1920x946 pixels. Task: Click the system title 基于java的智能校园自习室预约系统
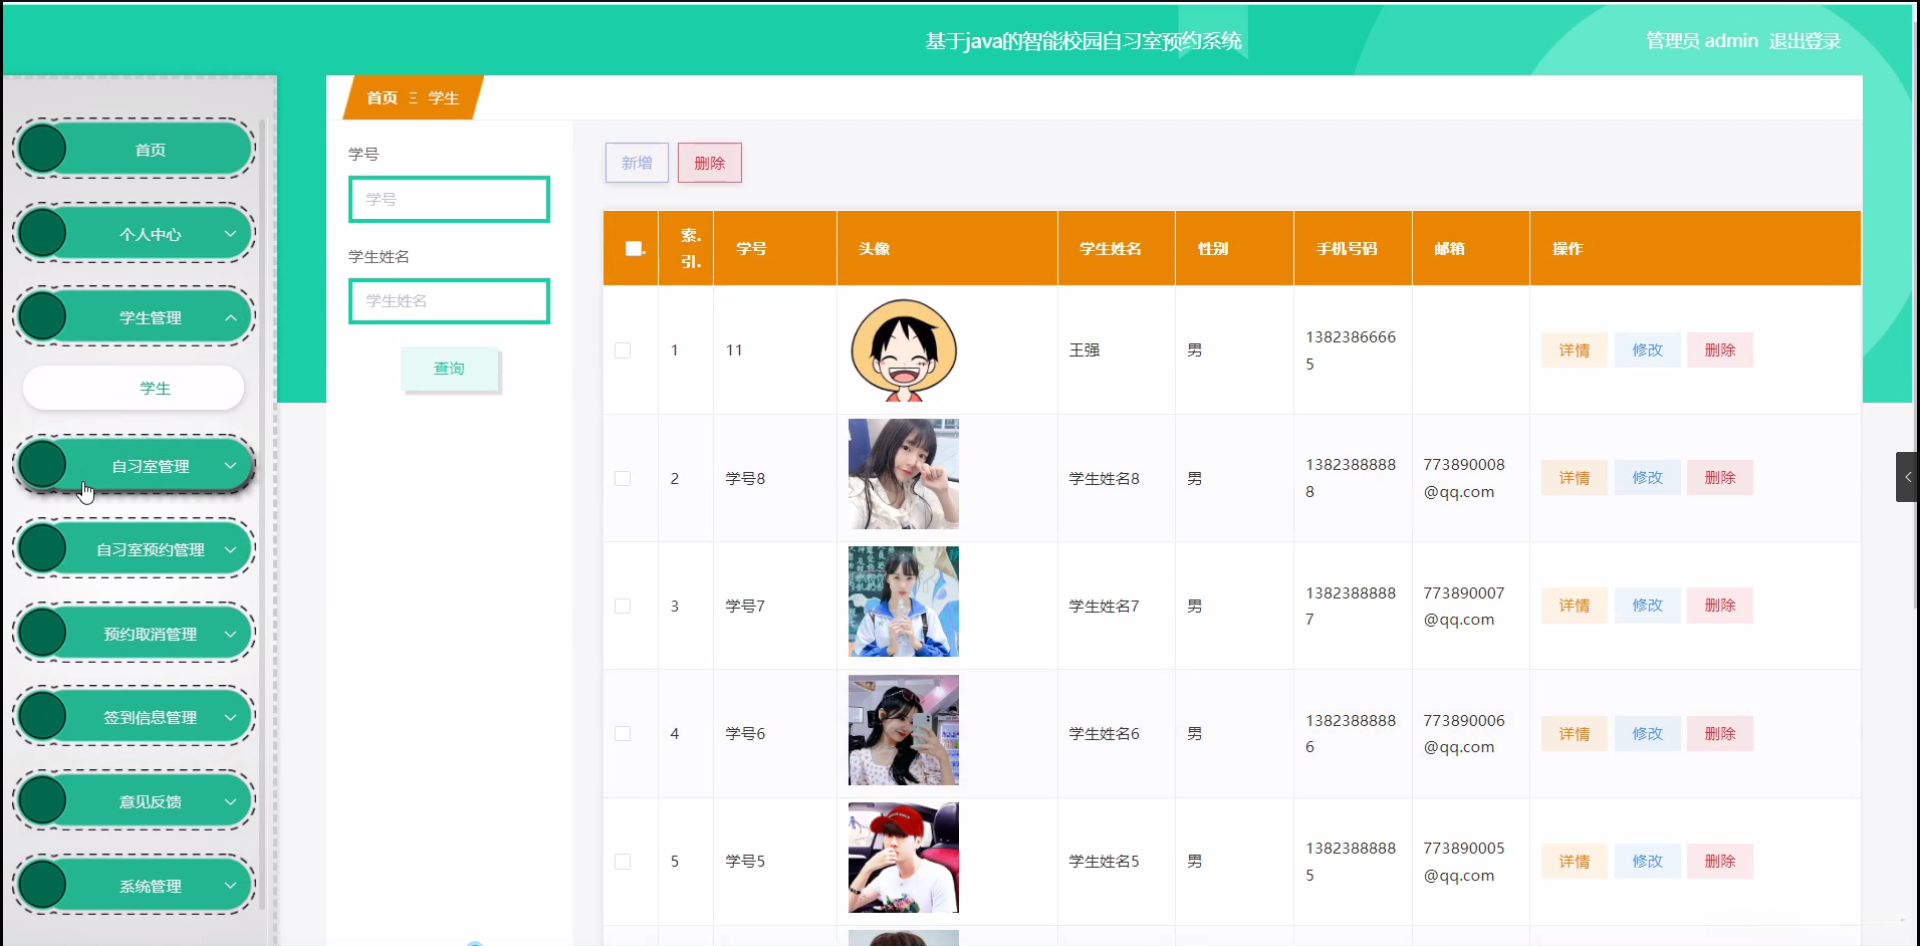[x=1083, y=41]
